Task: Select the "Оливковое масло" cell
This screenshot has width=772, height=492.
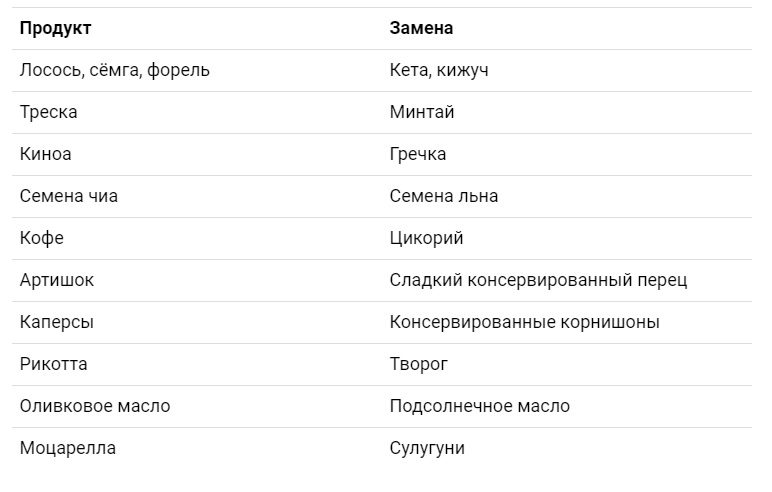Action: point(95,406)
